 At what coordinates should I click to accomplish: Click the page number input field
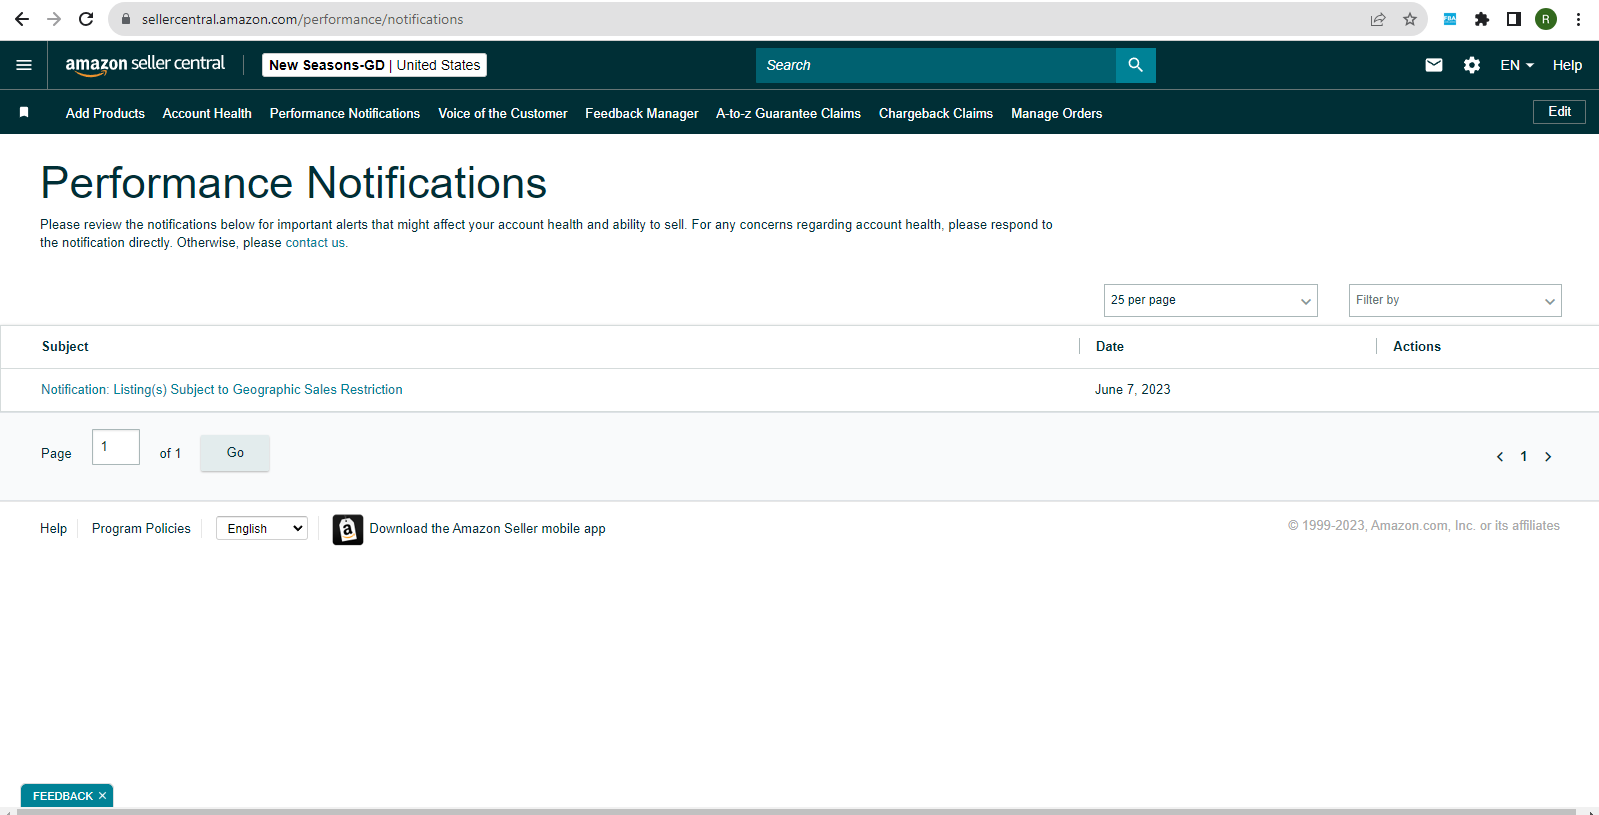[x=116, y=447]
